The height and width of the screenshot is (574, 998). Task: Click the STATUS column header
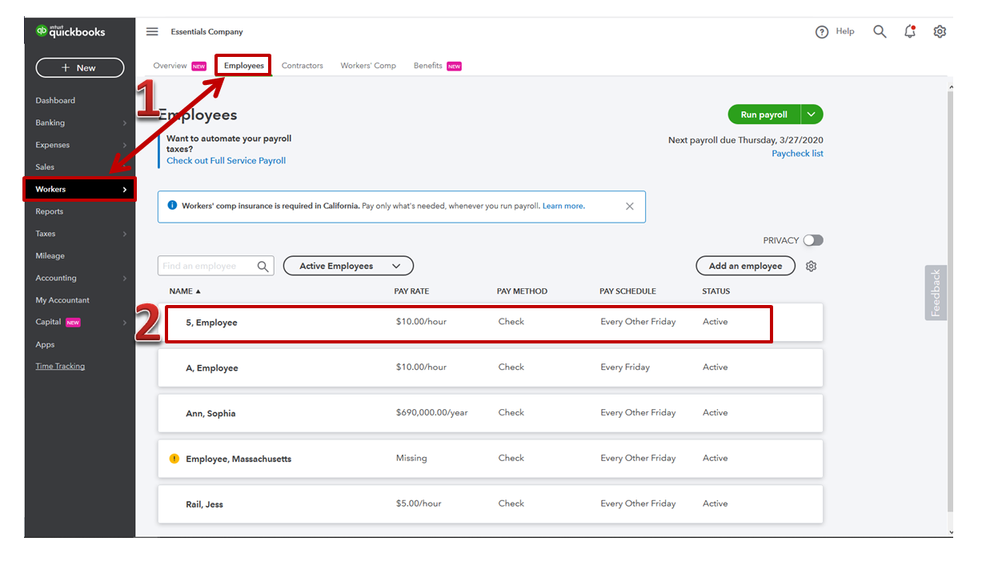click(716, 291)
